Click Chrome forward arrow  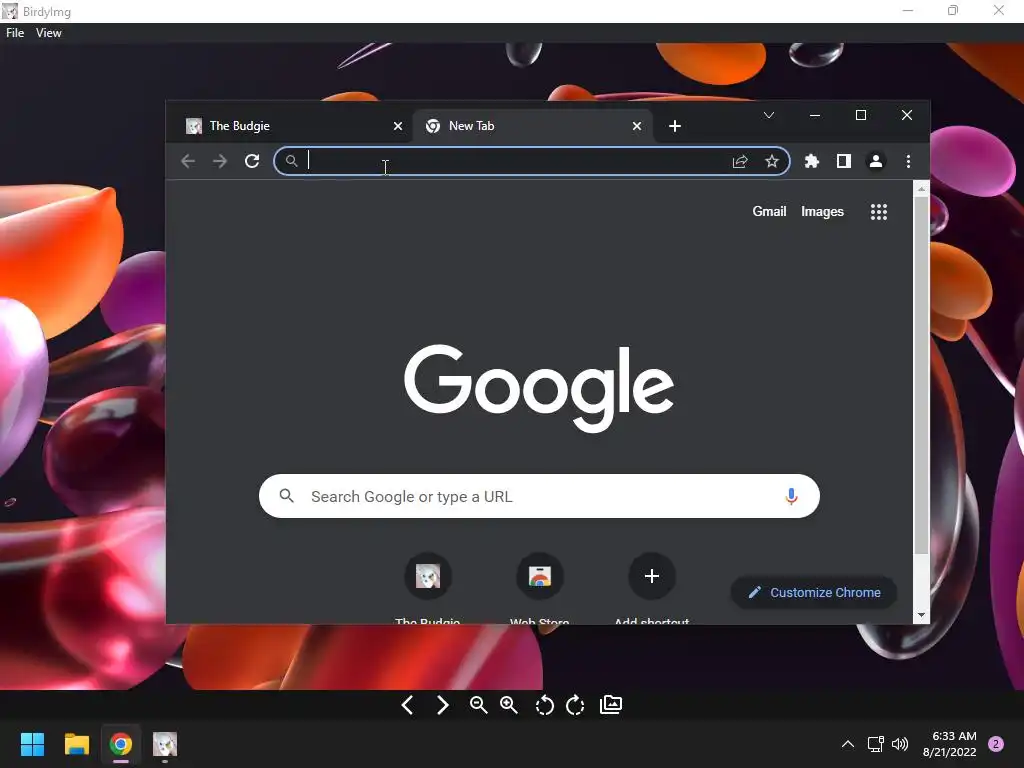pos(220,161)
